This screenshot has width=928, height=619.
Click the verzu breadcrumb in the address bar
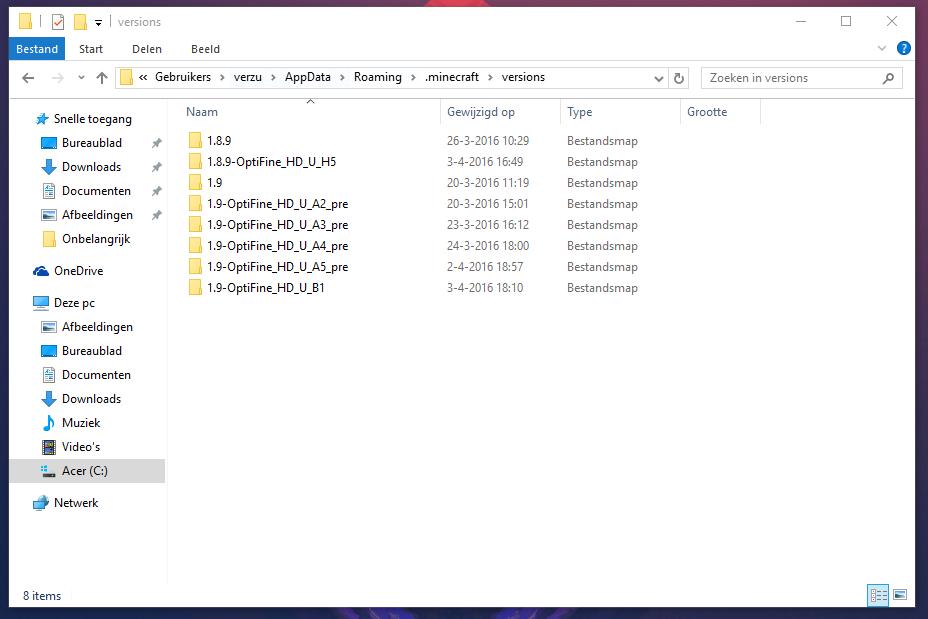point(247,78)
